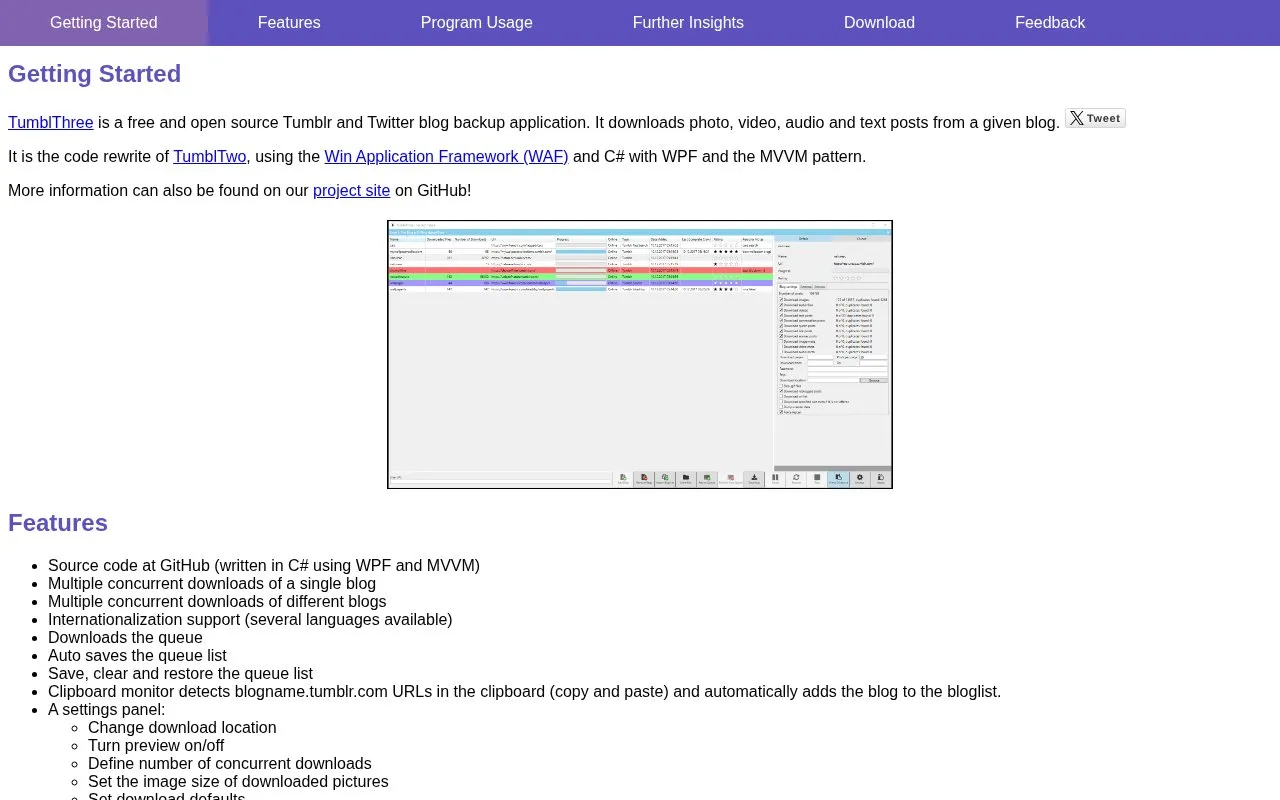Click 'Save, clear and restore the queue list'
Image resolution: width=1280 pixels, height=800 pixels.
coord(180,673)
